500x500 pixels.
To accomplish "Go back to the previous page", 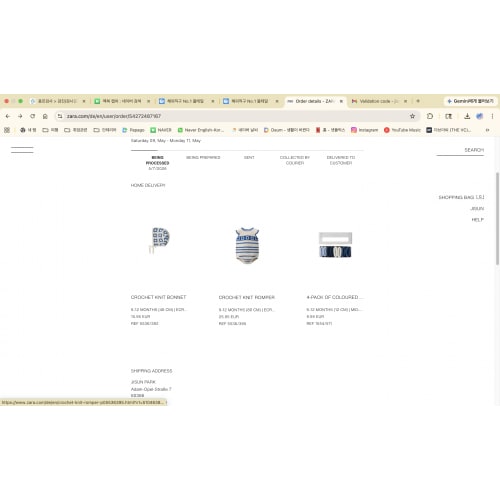I will (8, 116).
